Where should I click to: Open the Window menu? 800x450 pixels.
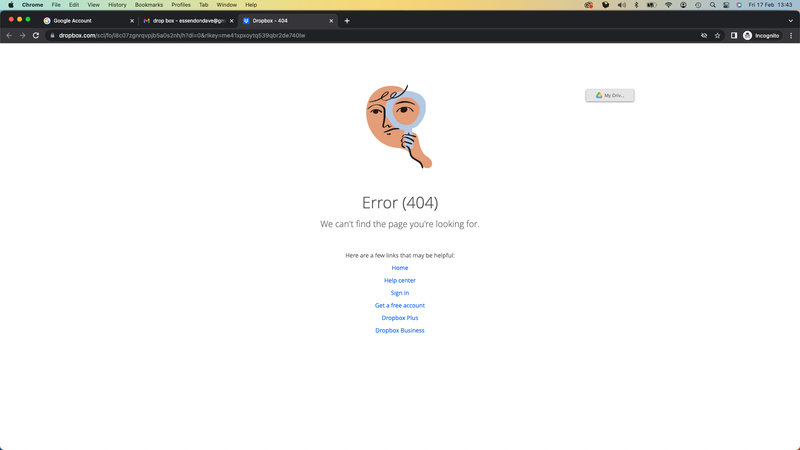pos(227,5)
